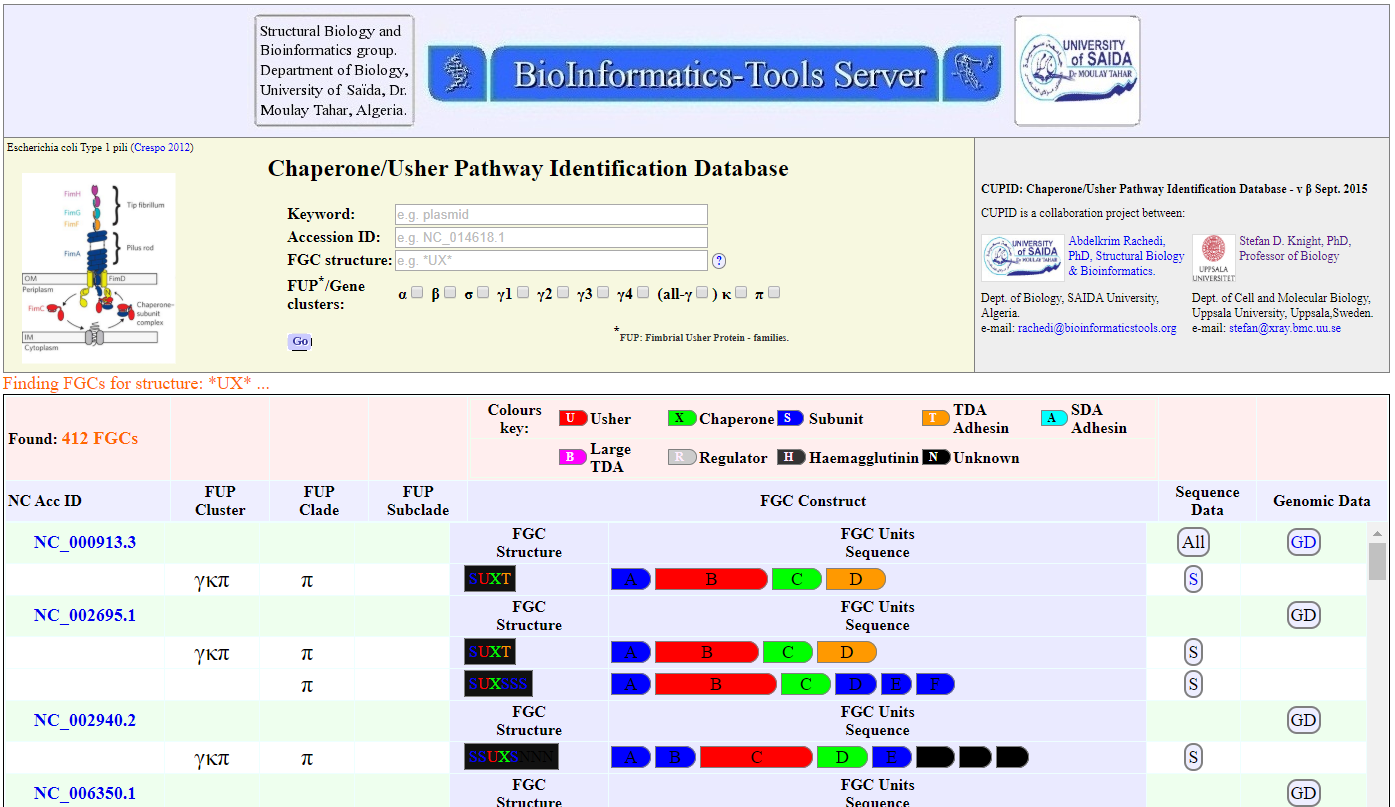This screenshot has width=1395, height=807.
Task: Open All sequence data for NC_000913.3
Action: coord(1193,543)
